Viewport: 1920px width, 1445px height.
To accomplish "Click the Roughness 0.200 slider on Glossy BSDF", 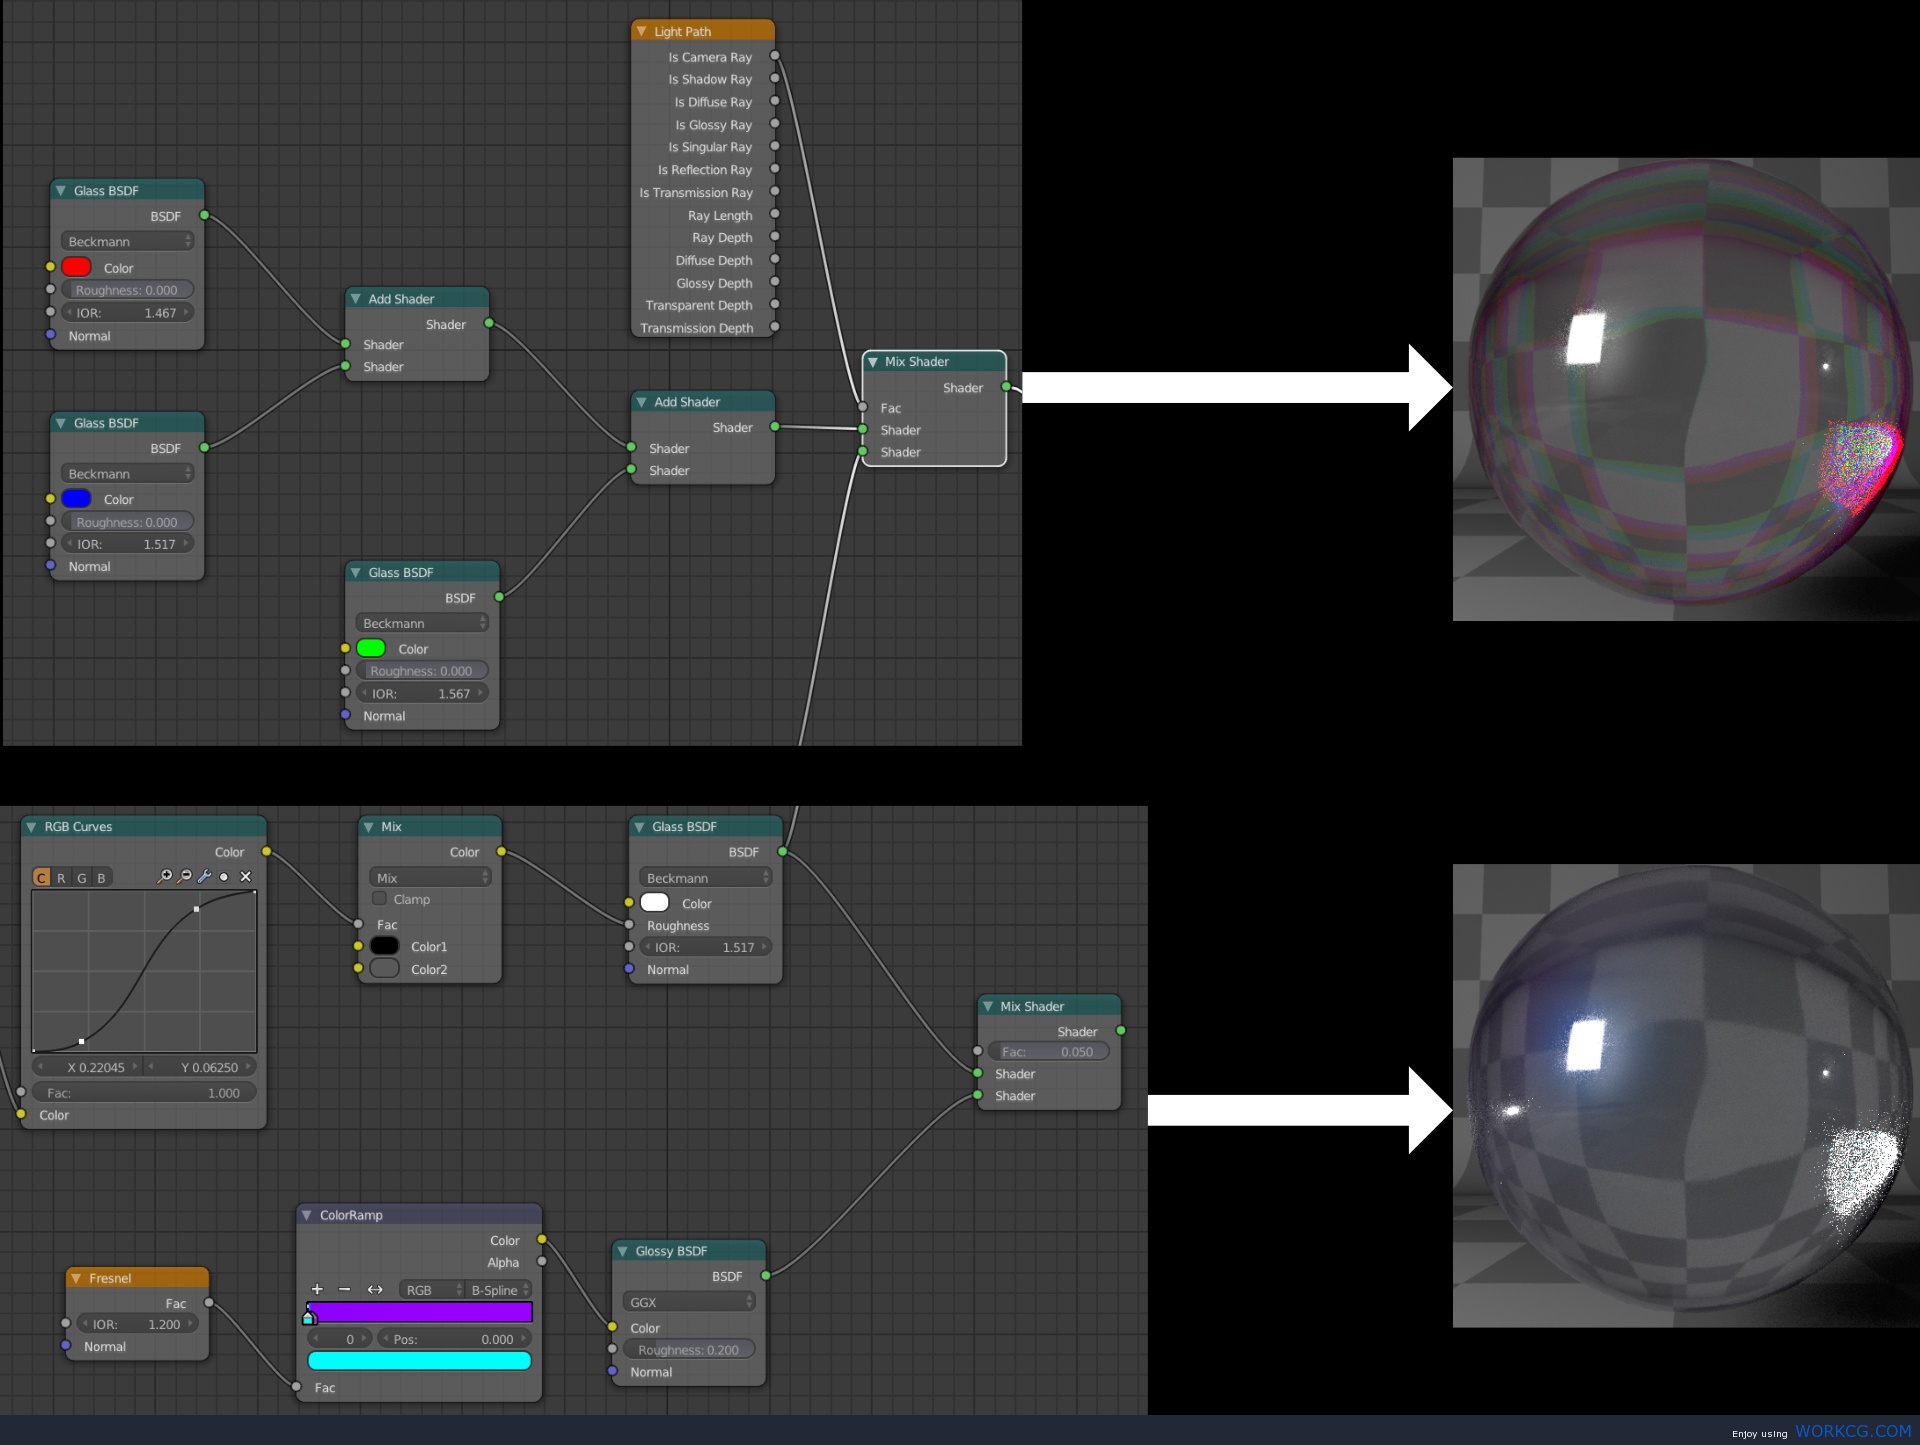I will (x=688, y=1349).
